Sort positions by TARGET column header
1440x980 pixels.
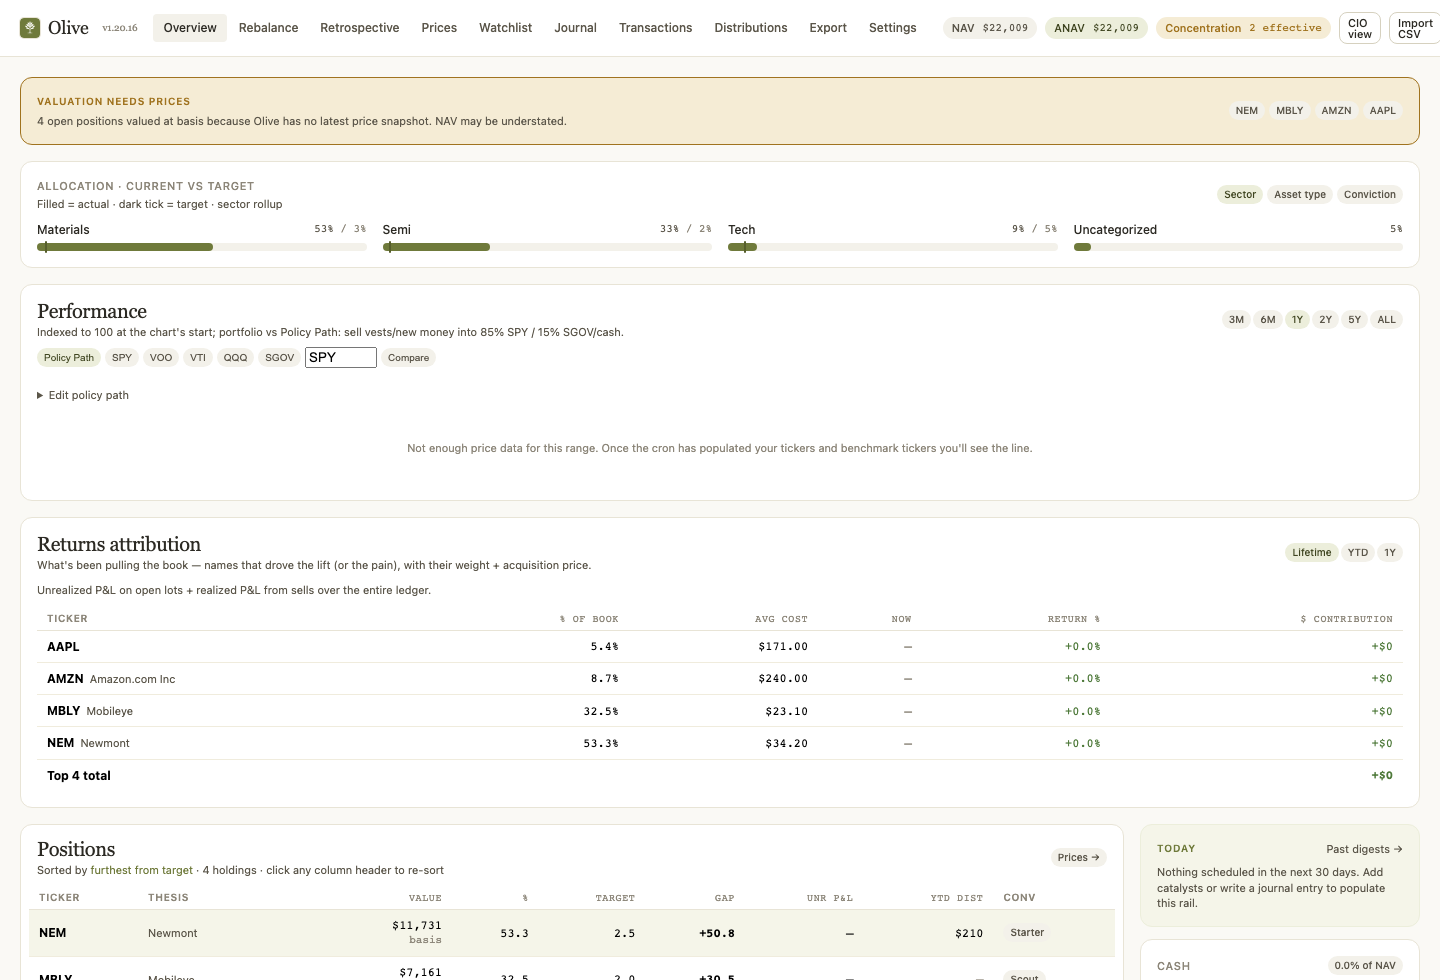pos(615,898)
